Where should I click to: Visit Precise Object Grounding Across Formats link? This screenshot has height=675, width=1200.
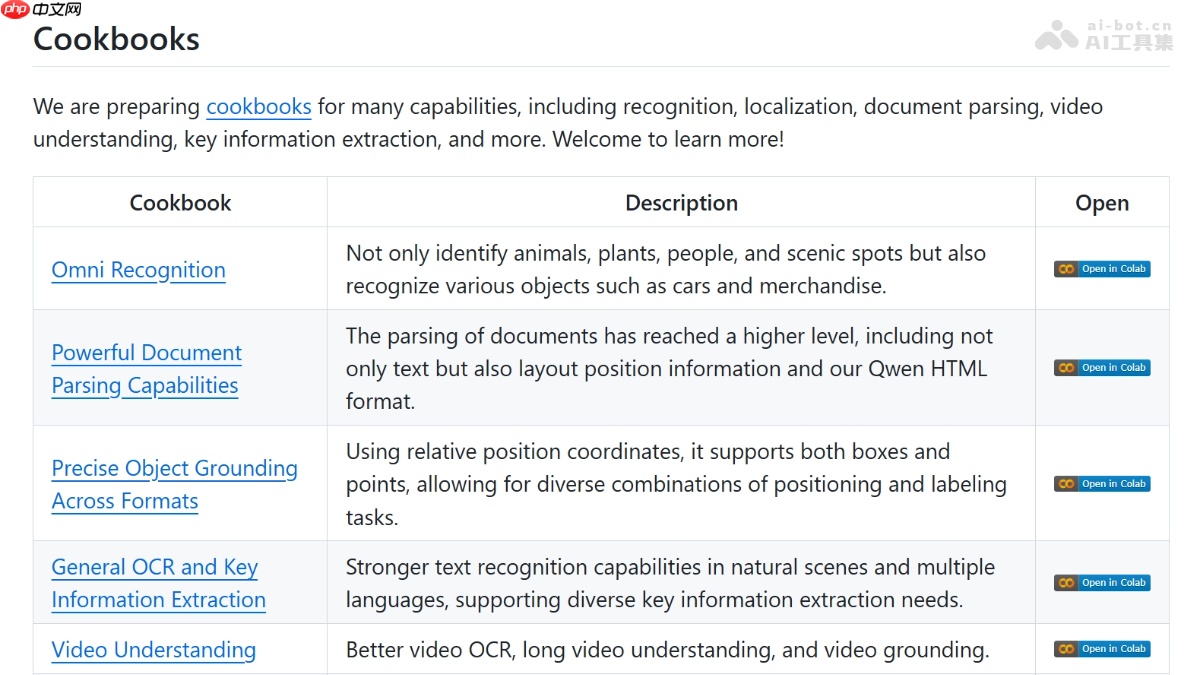tap(174, 484)
